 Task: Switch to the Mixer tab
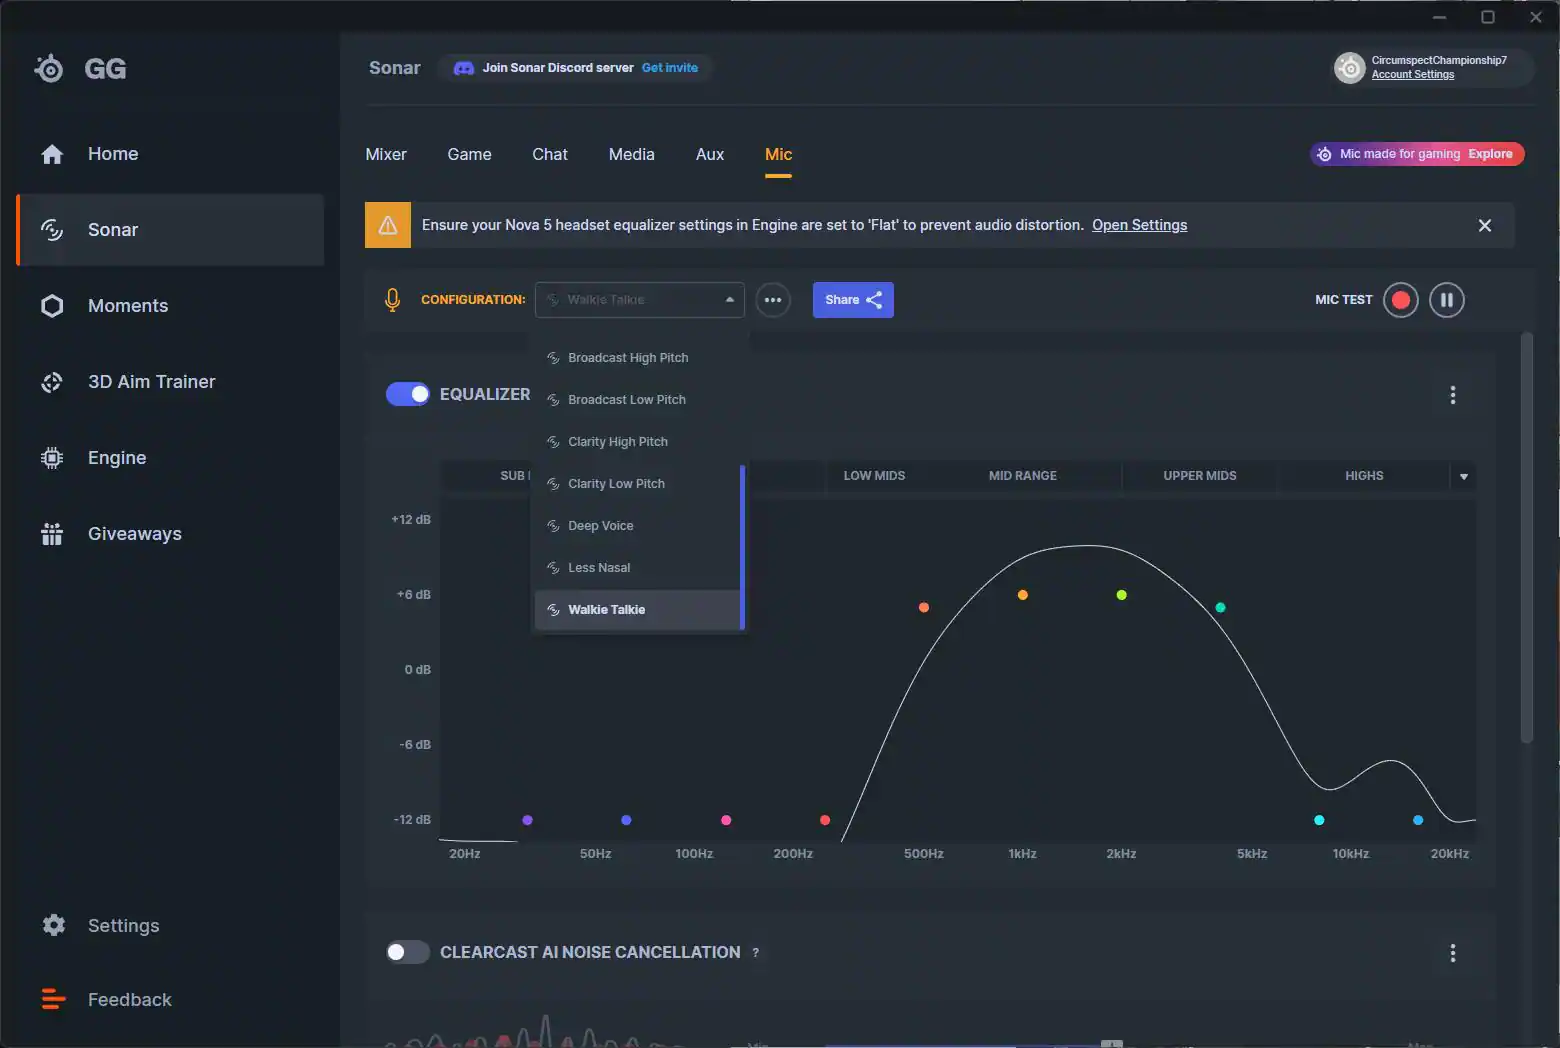(386, 154)
